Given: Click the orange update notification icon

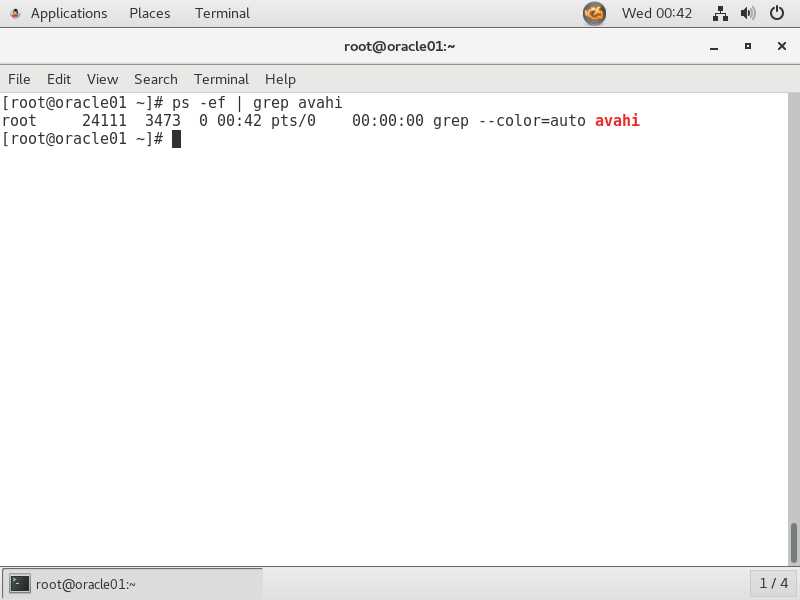Looking at the screenshot, I should click(x=594, y=13).
